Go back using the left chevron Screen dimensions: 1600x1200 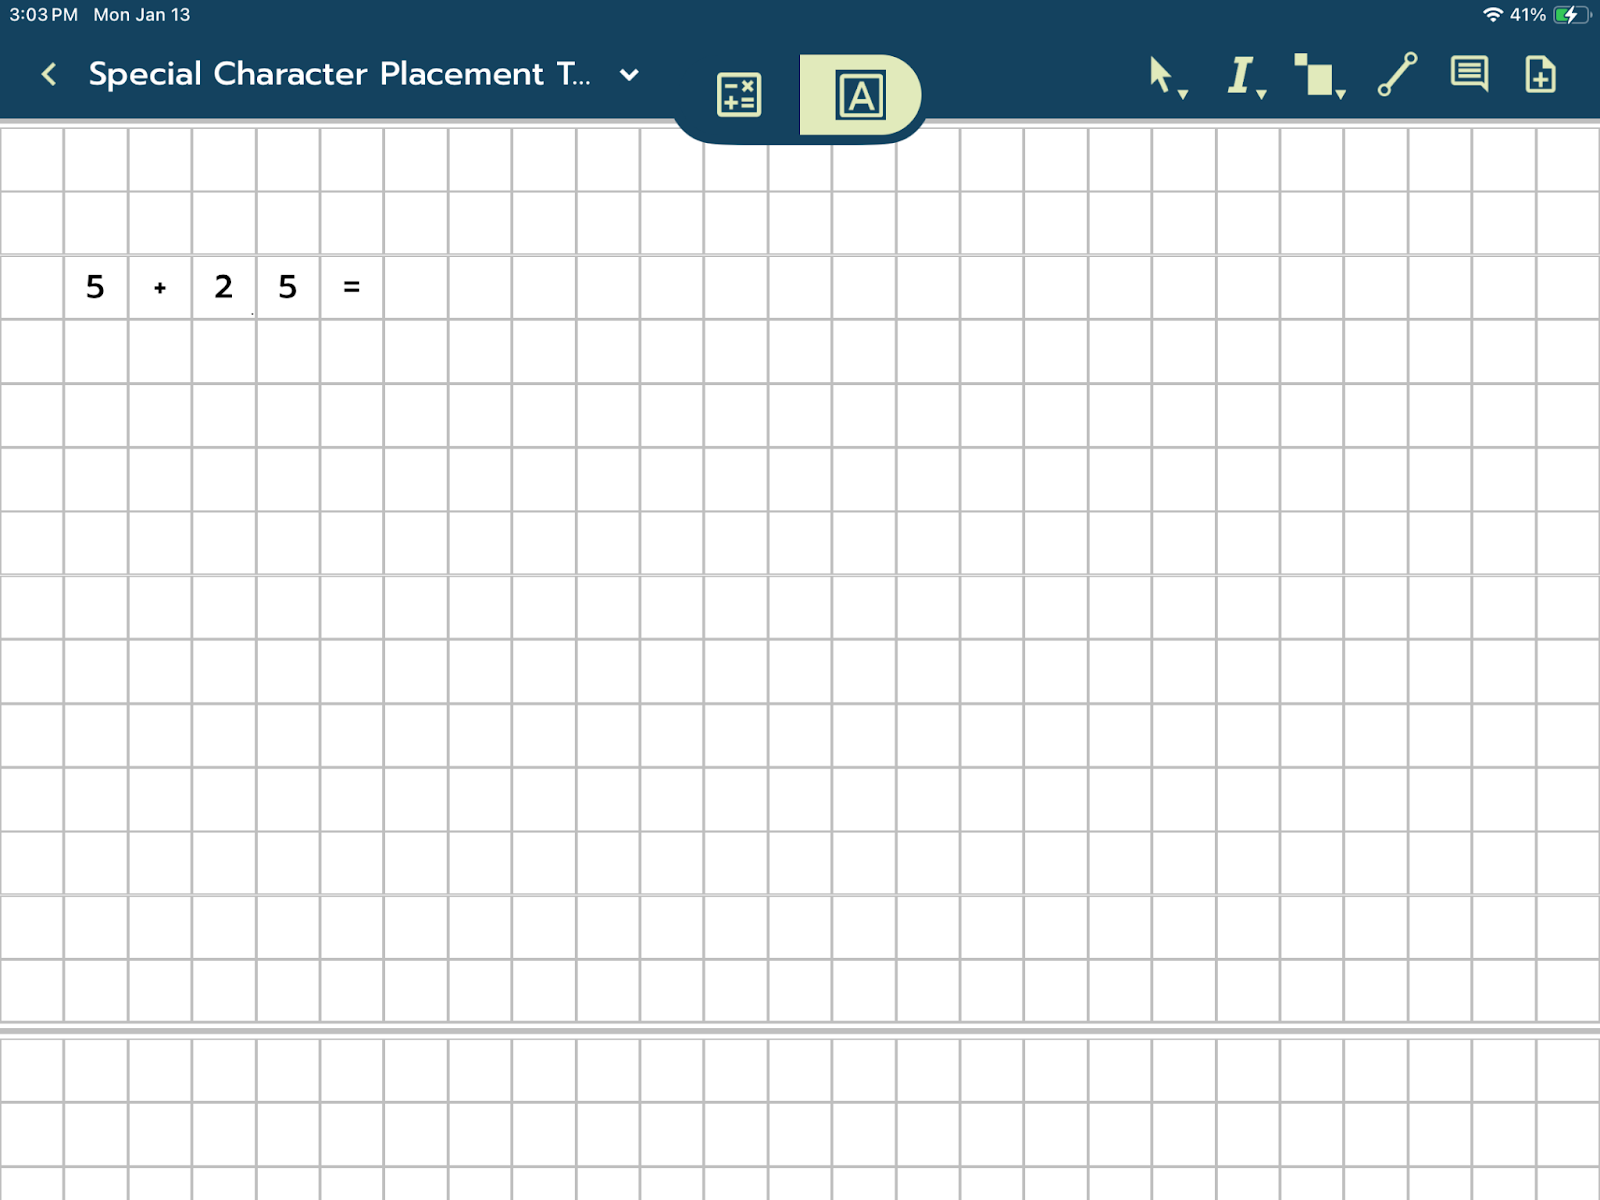click(x=49, y=74)
